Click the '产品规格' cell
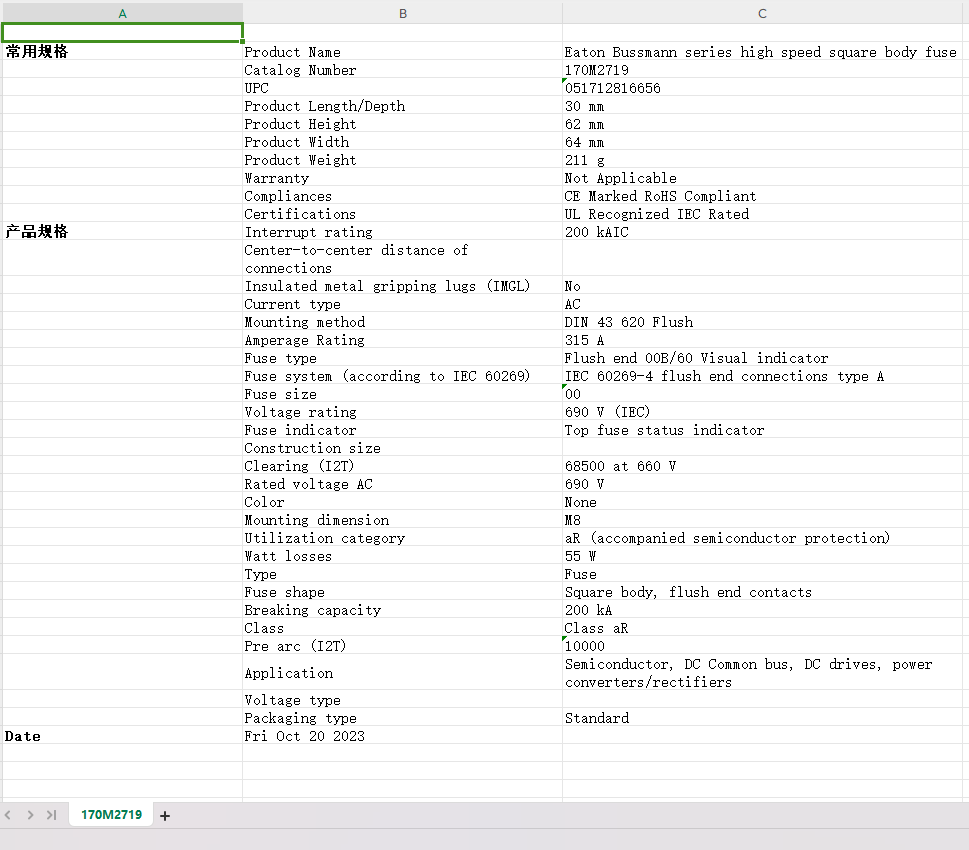969x850 pixels. 122,231
